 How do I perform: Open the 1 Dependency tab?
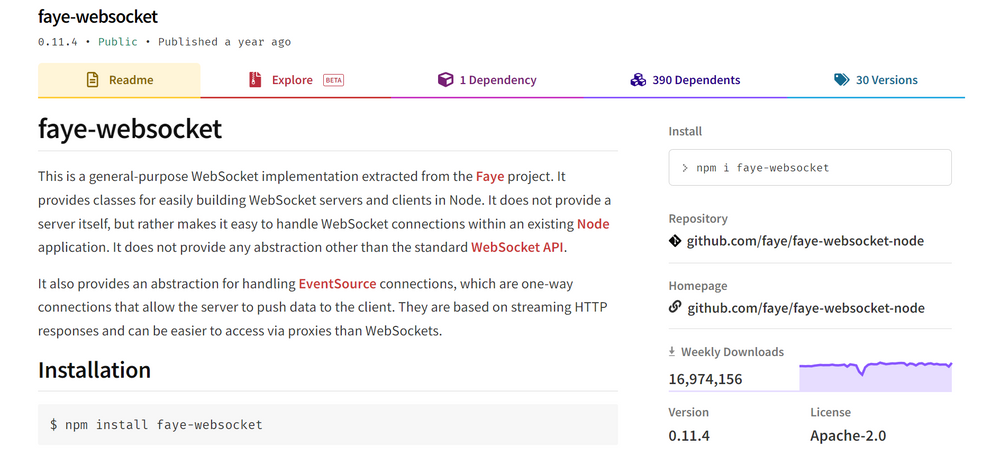tap(487, 80)
